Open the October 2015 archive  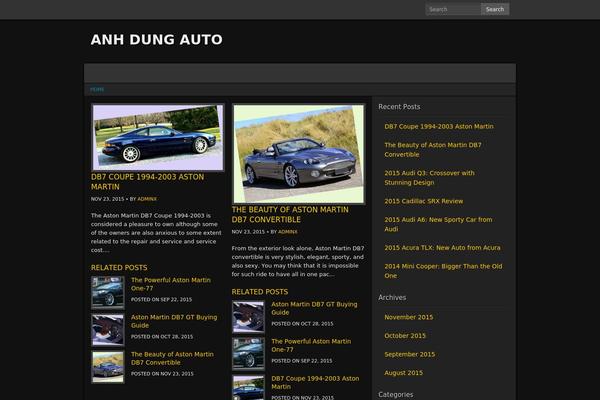pos(405,336)
